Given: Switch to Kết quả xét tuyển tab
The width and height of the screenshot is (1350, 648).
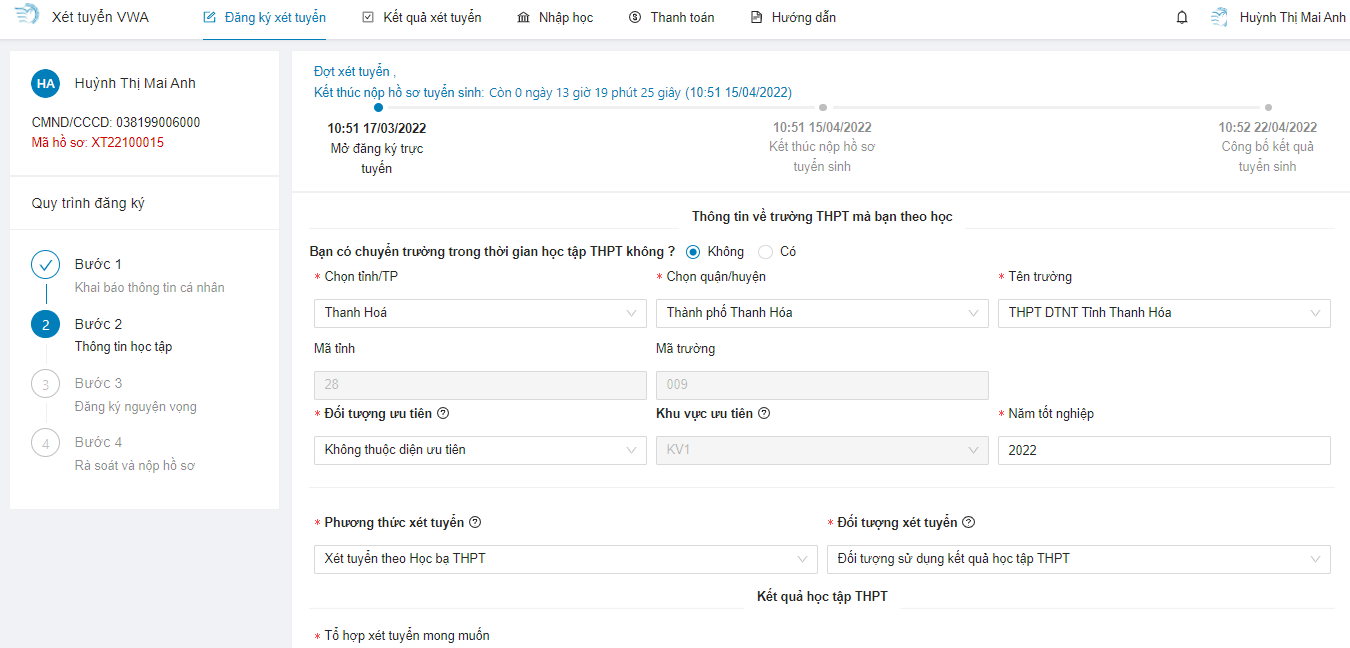Looking at the screenshot, I should click(421, 17).
